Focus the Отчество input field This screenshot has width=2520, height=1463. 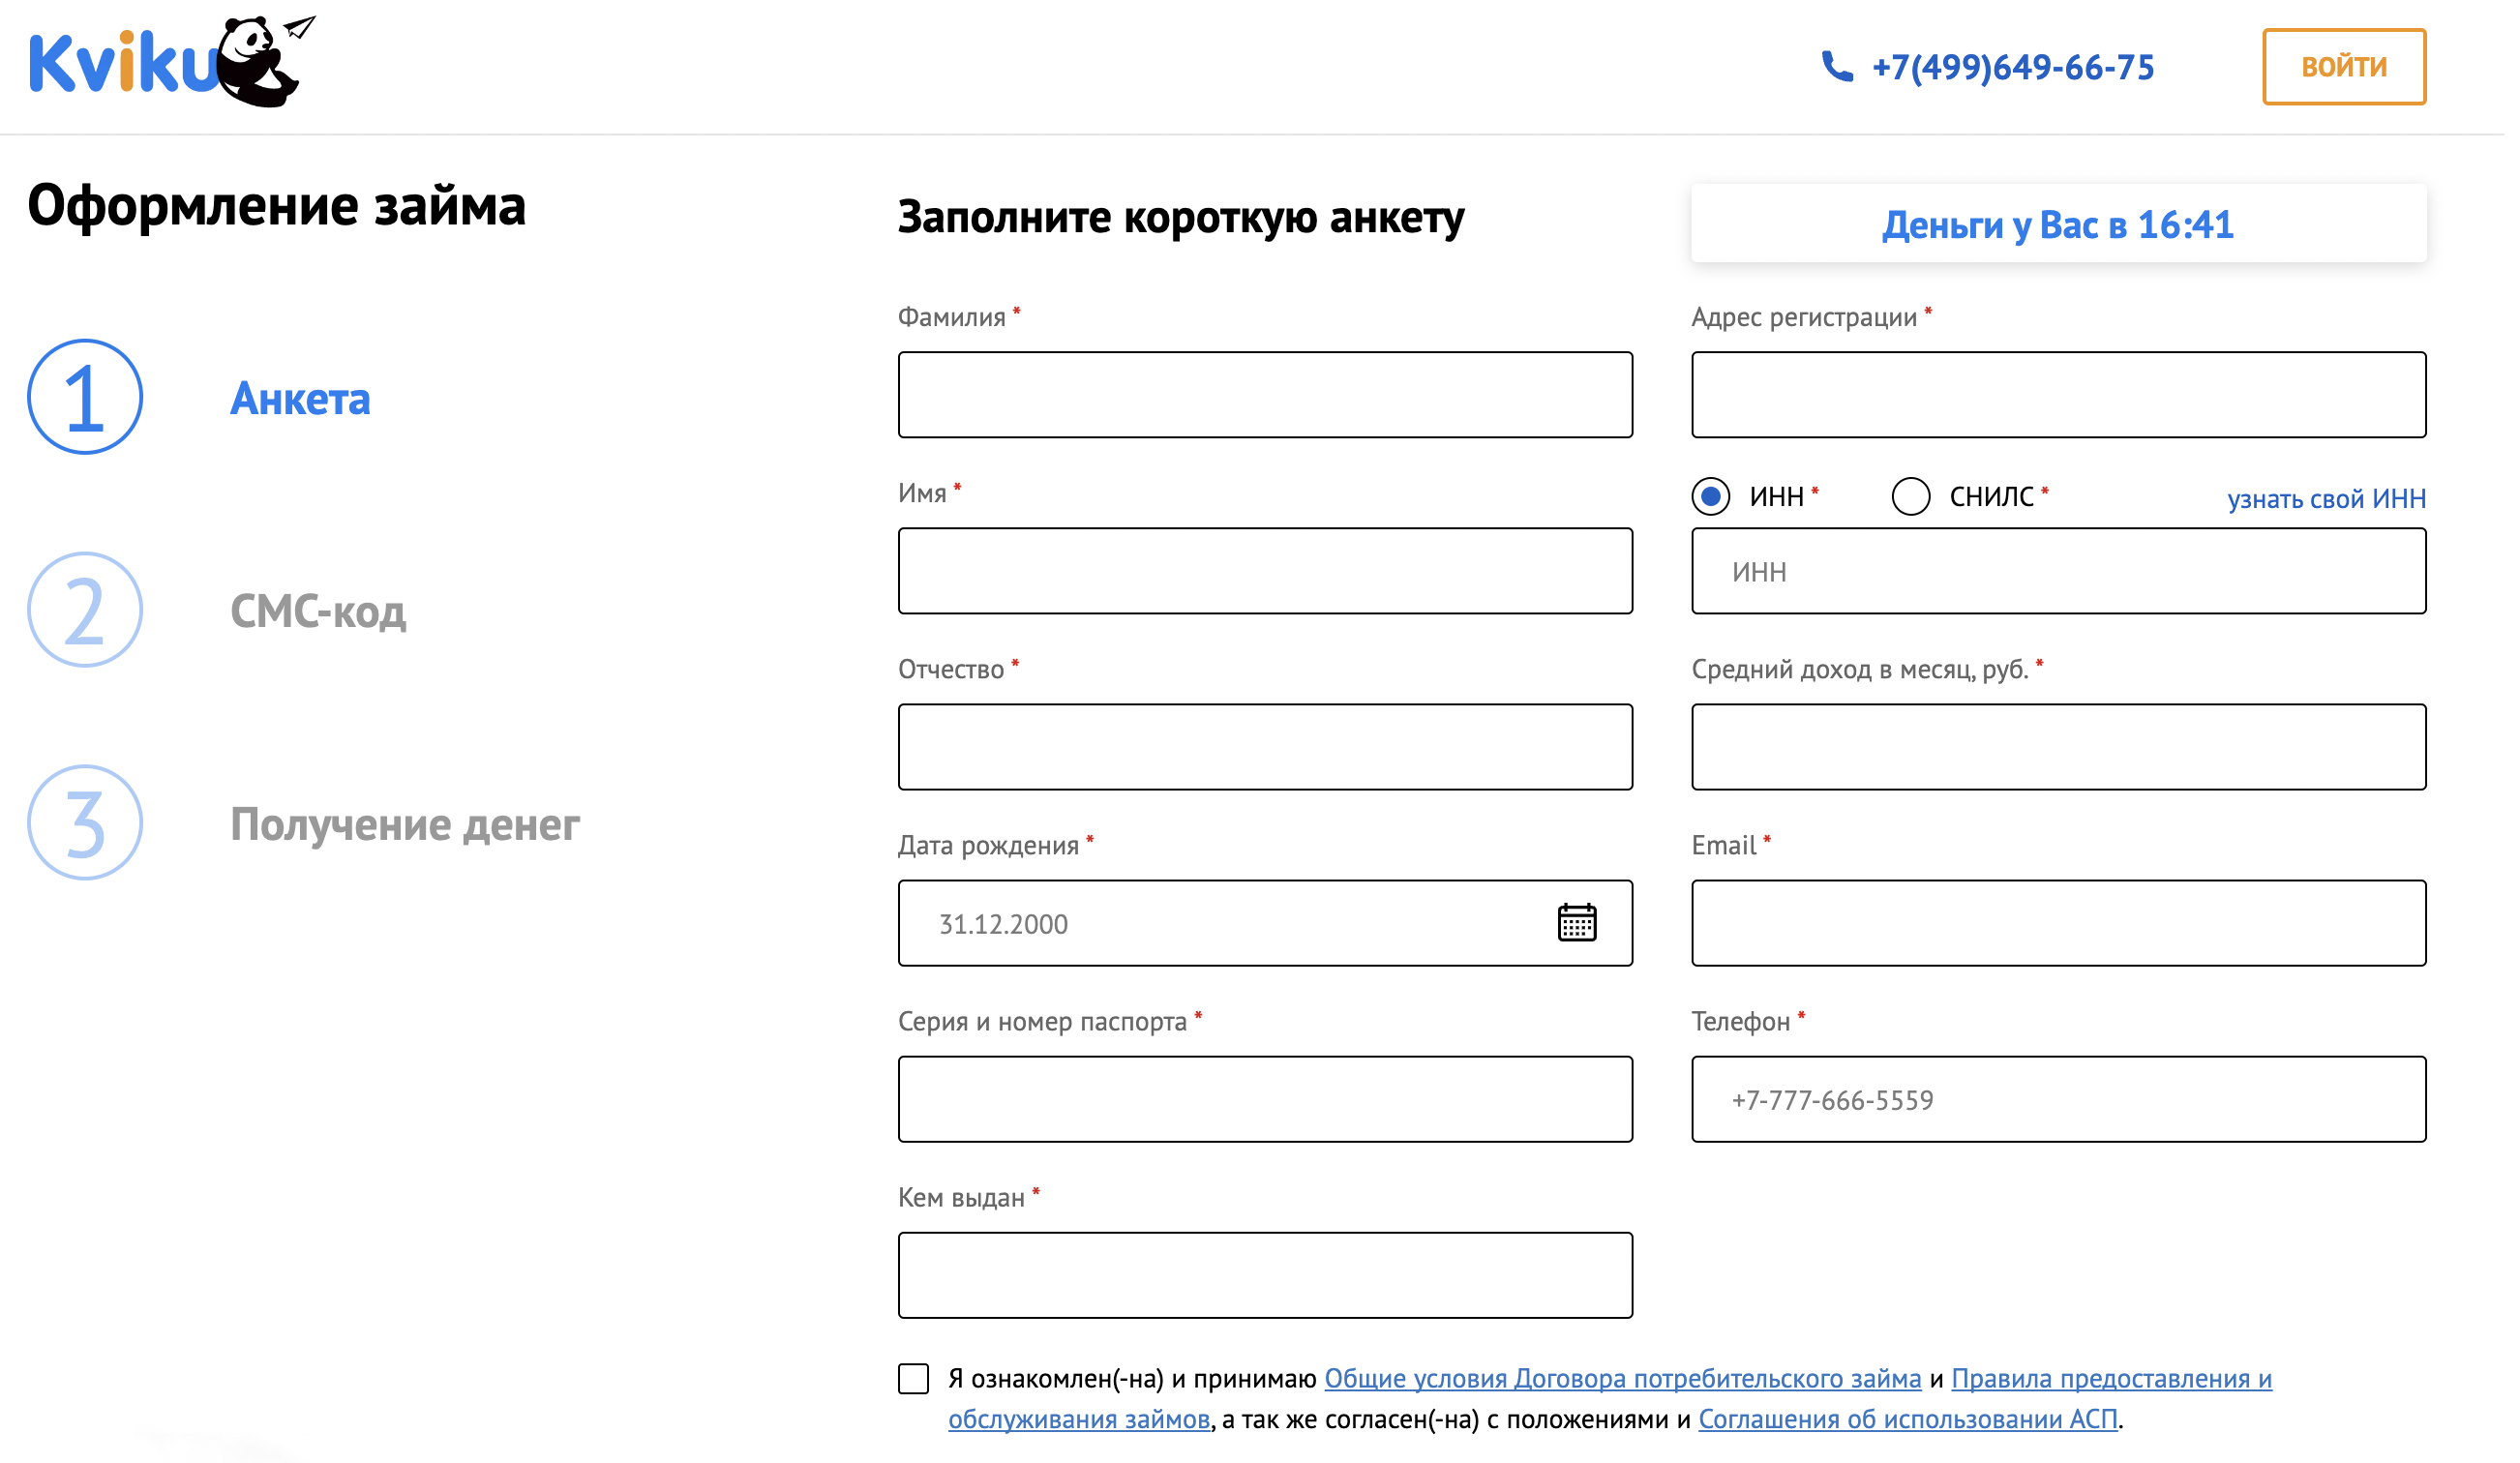1266,747
